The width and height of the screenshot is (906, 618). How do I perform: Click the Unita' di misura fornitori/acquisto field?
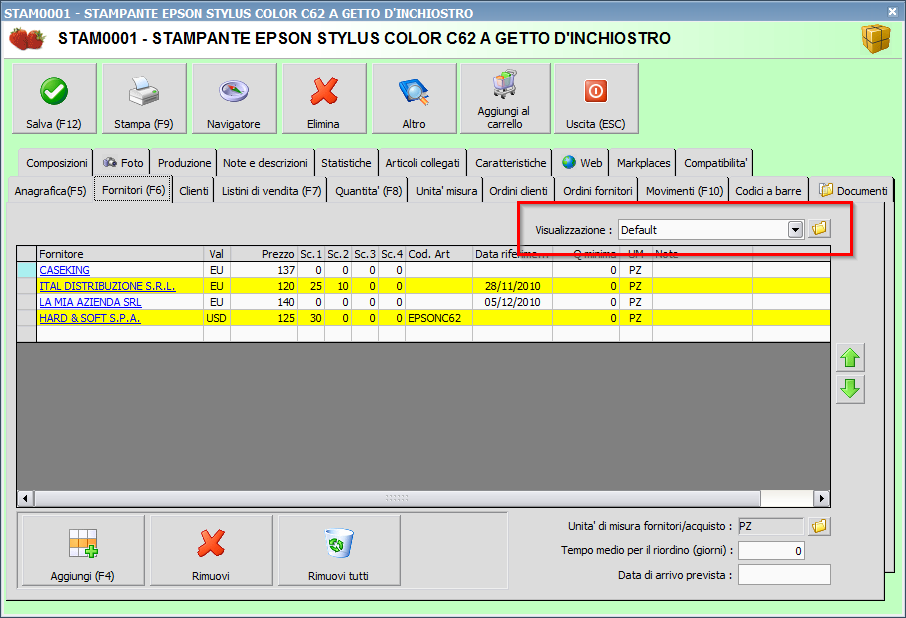click(x=771, y=526)
